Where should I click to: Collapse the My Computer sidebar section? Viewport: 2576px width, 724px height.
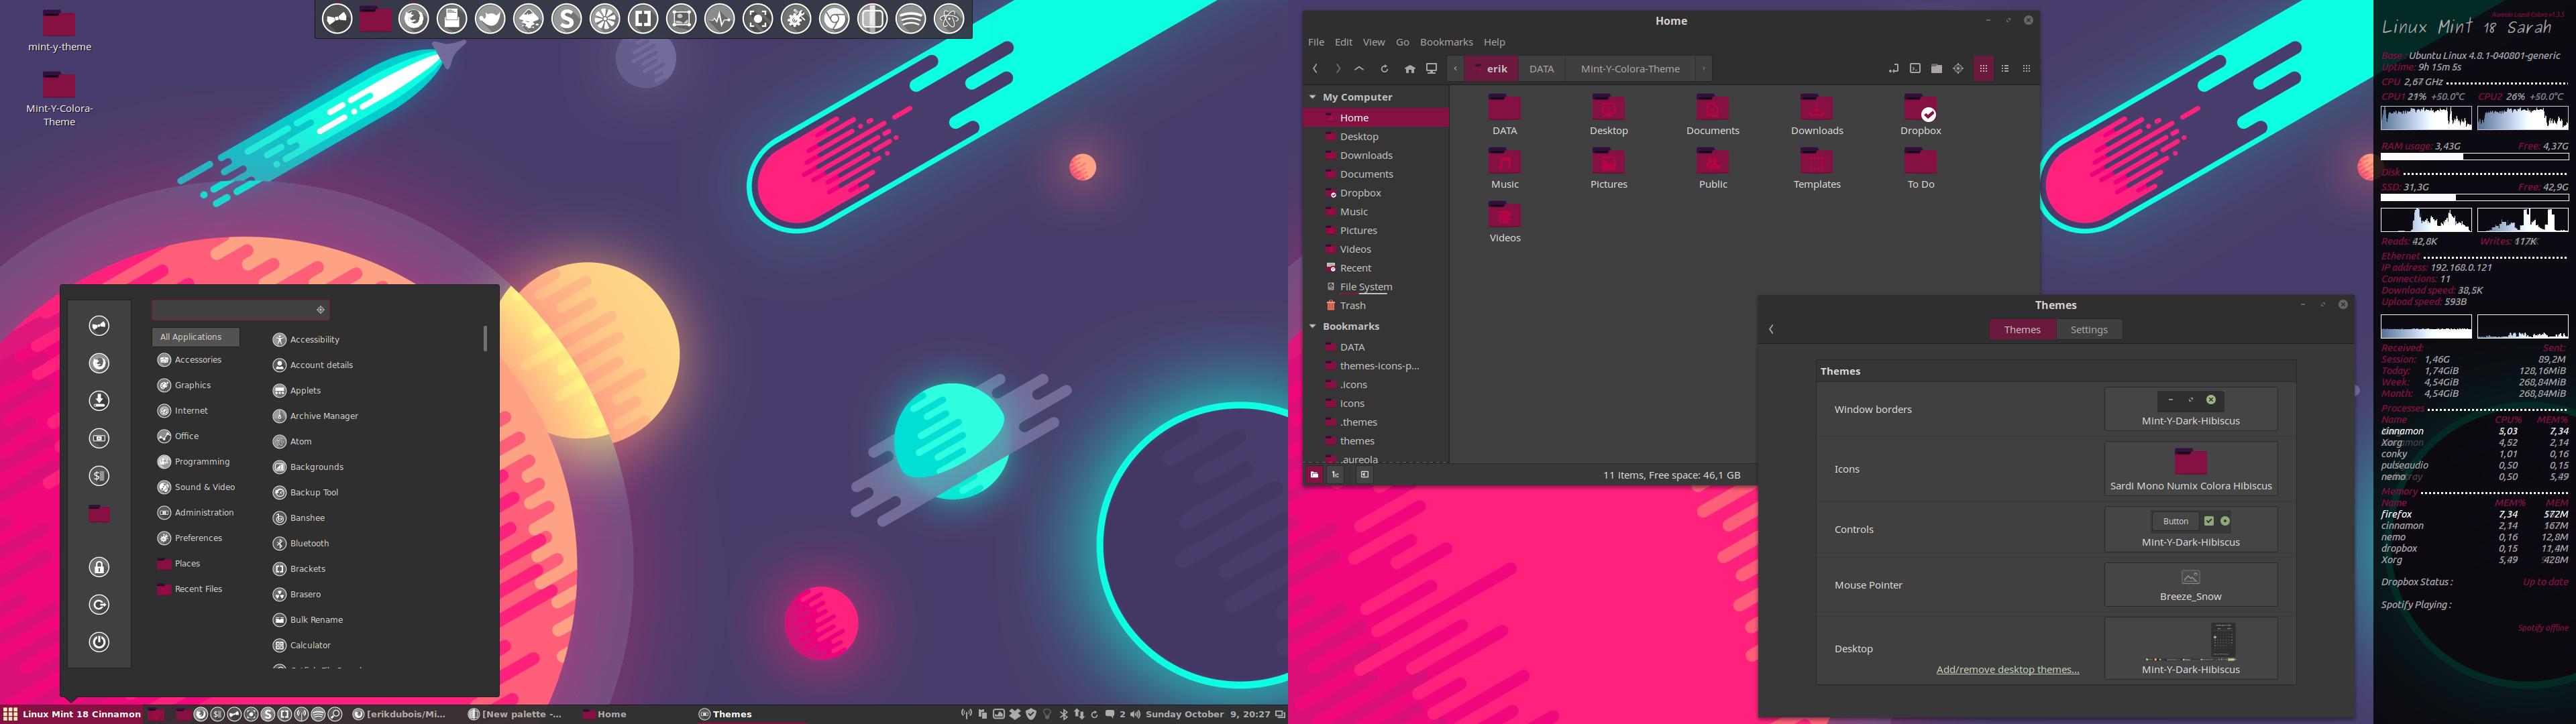[1312, 97]
